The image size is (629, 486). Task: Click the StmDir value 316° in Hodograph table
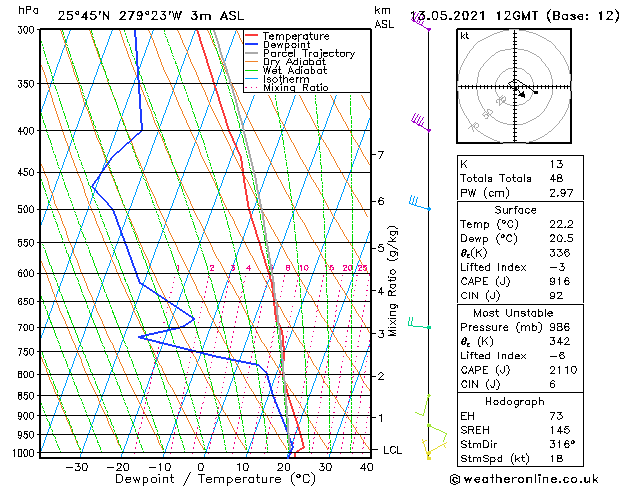point(562,444)
